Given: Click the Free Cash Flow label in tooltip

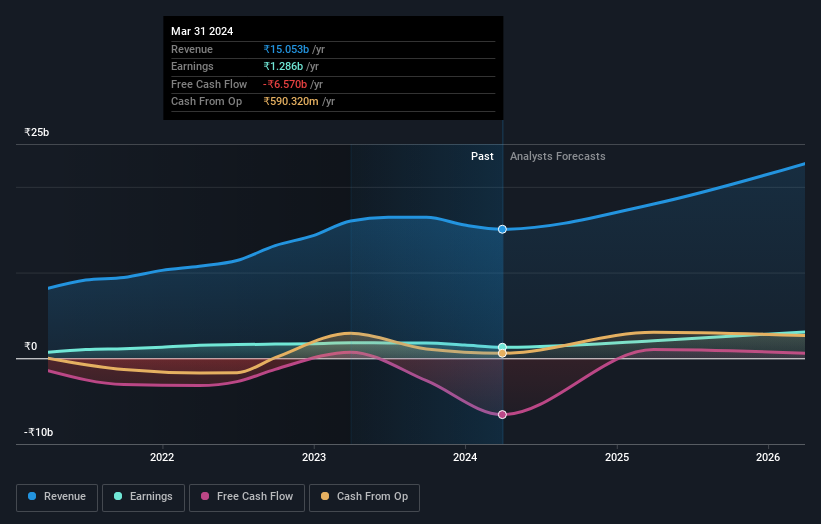Looking at the screenshot, I should pos(209,84).
